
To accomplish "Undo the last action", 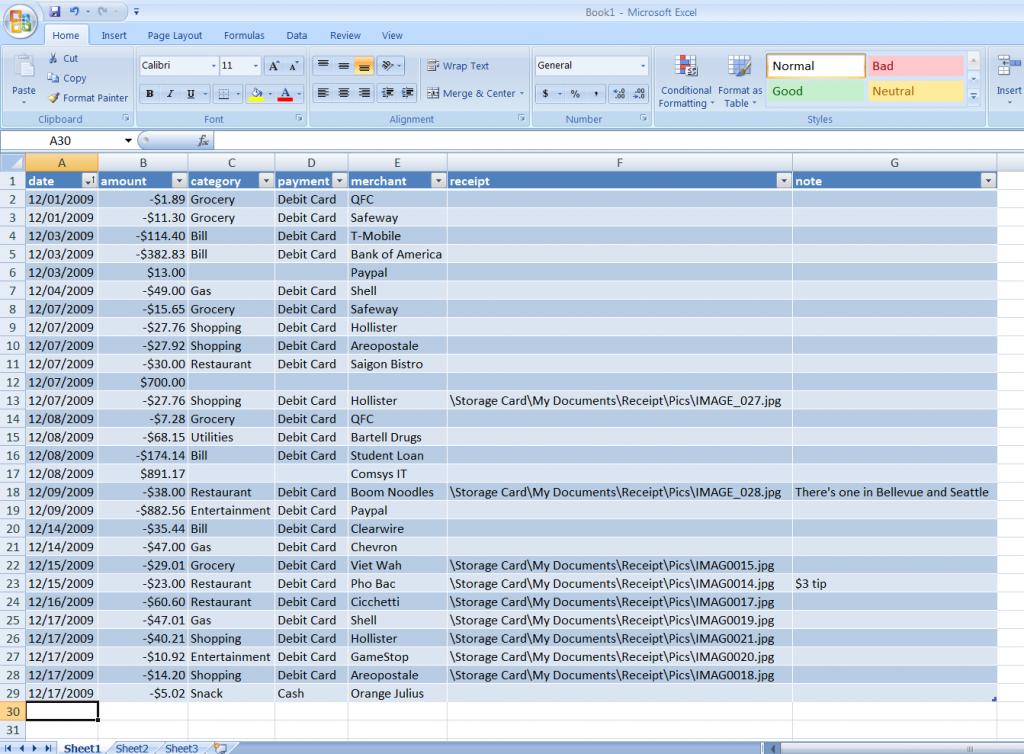I will click(74, 11).
